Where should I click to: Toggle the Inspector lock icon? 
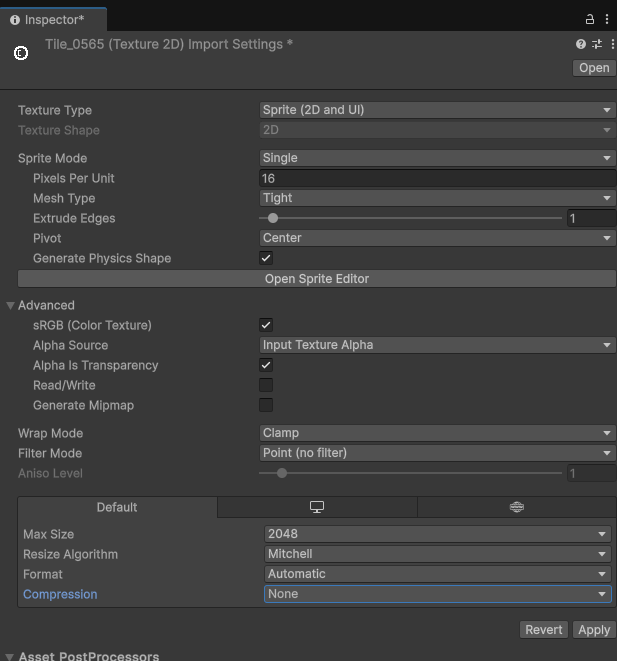[x=590, y=20]
